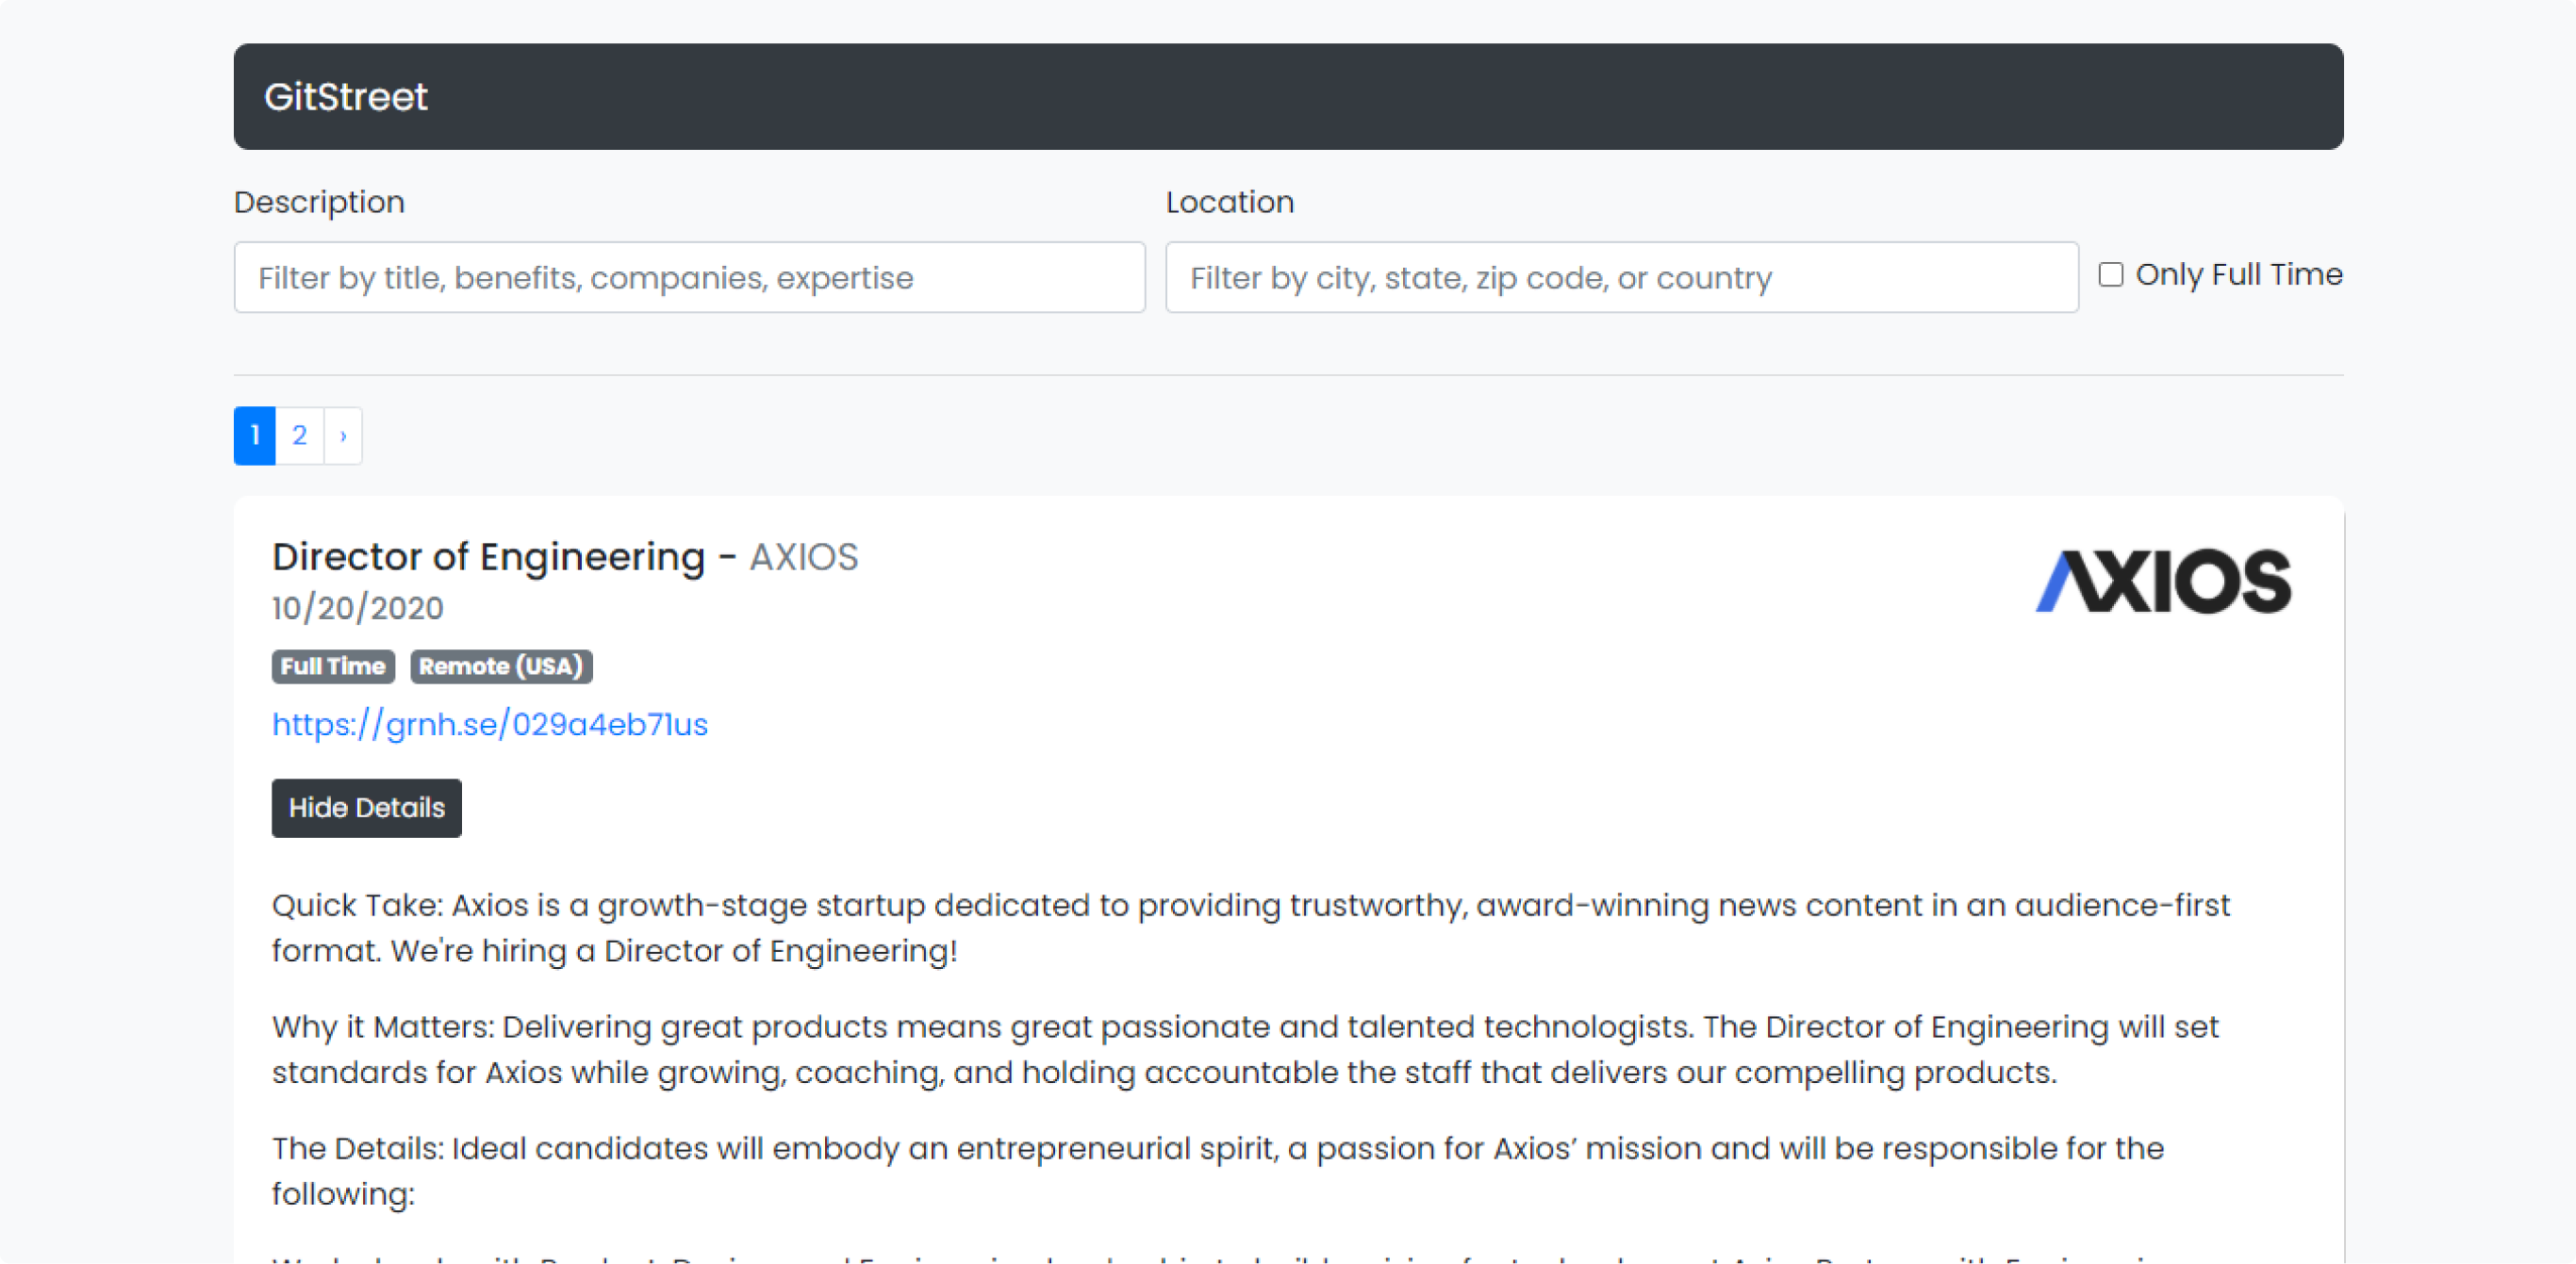Click the Location label
The width and height of the screenshot is (2576, 1264).
(x=1230, y=202)
